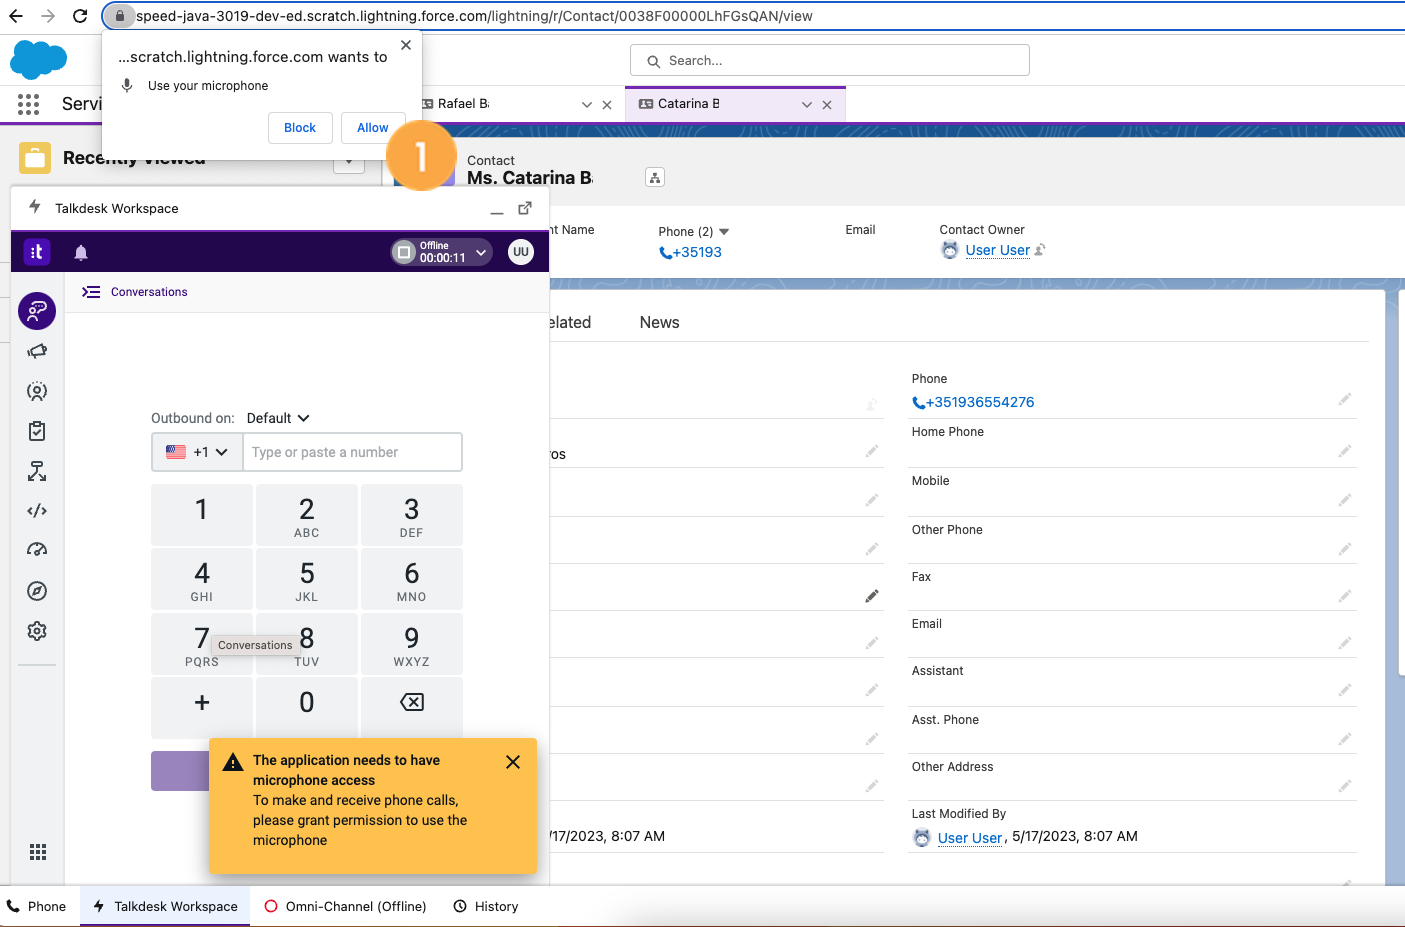Close the Catarina B tab
Screen dimensions: 1405x927
pos(827,104)
